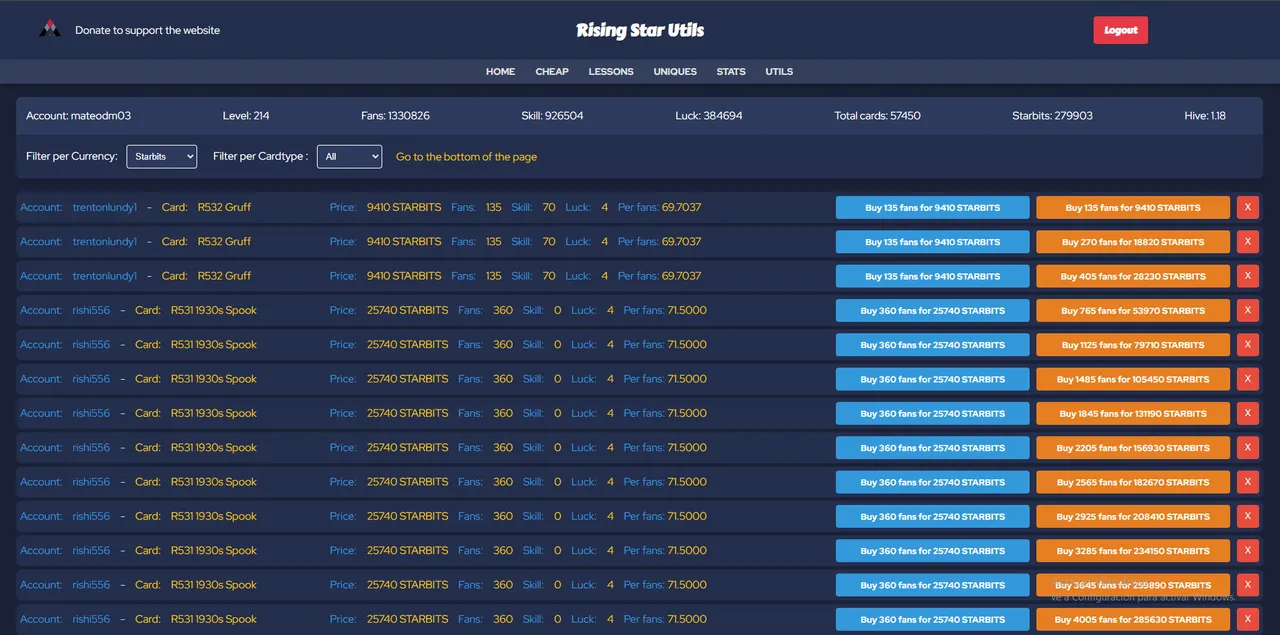Click Buy 405 fans for 28230 STARBITS
This screenshot has width=1280, height=635.
[x=1133, y=276]
